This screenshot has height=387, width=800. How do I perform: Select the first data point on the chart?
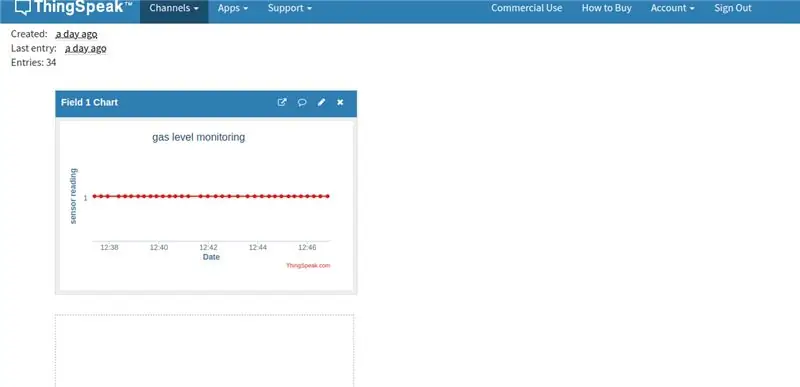(x=95, y=196)
